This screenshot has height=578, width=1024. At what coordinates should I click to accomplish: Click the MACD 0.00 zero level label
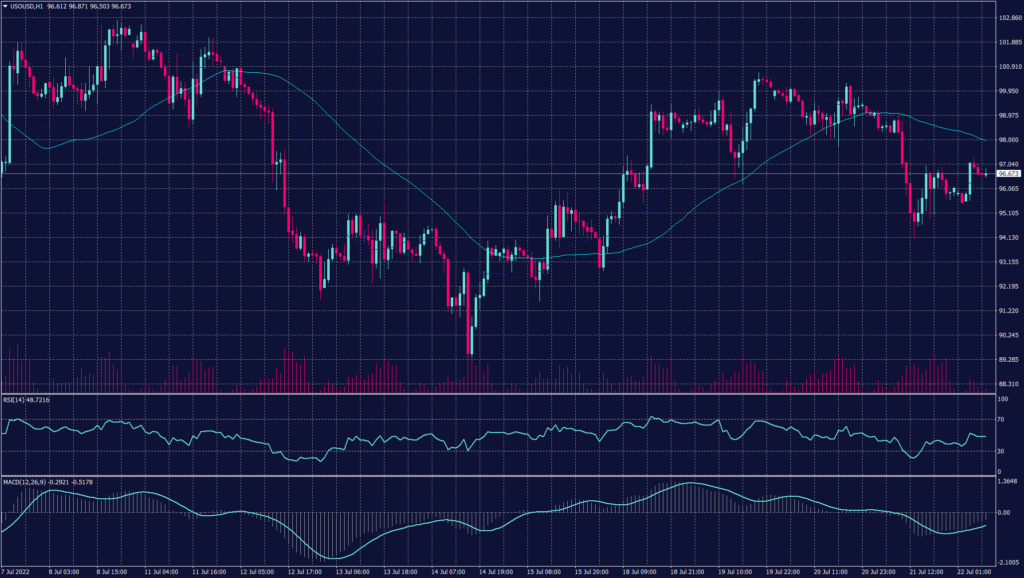click(x=1004, y=512)
